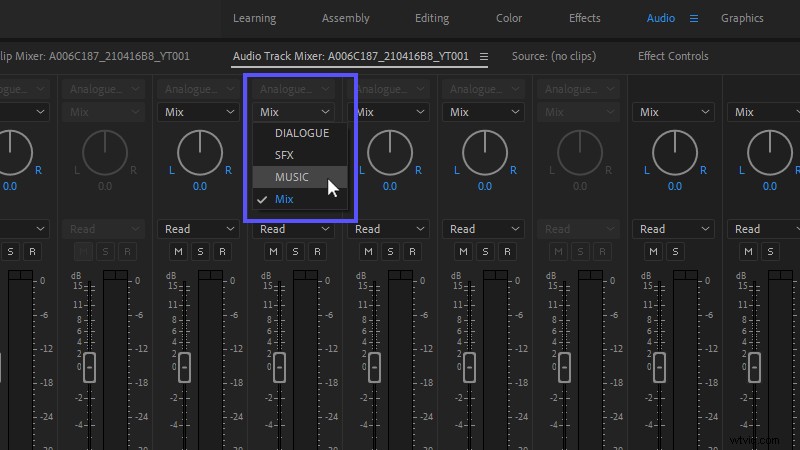Mute the track below the open output menu
The height and width of the screenshot is (450, 800).
point(273,252)
